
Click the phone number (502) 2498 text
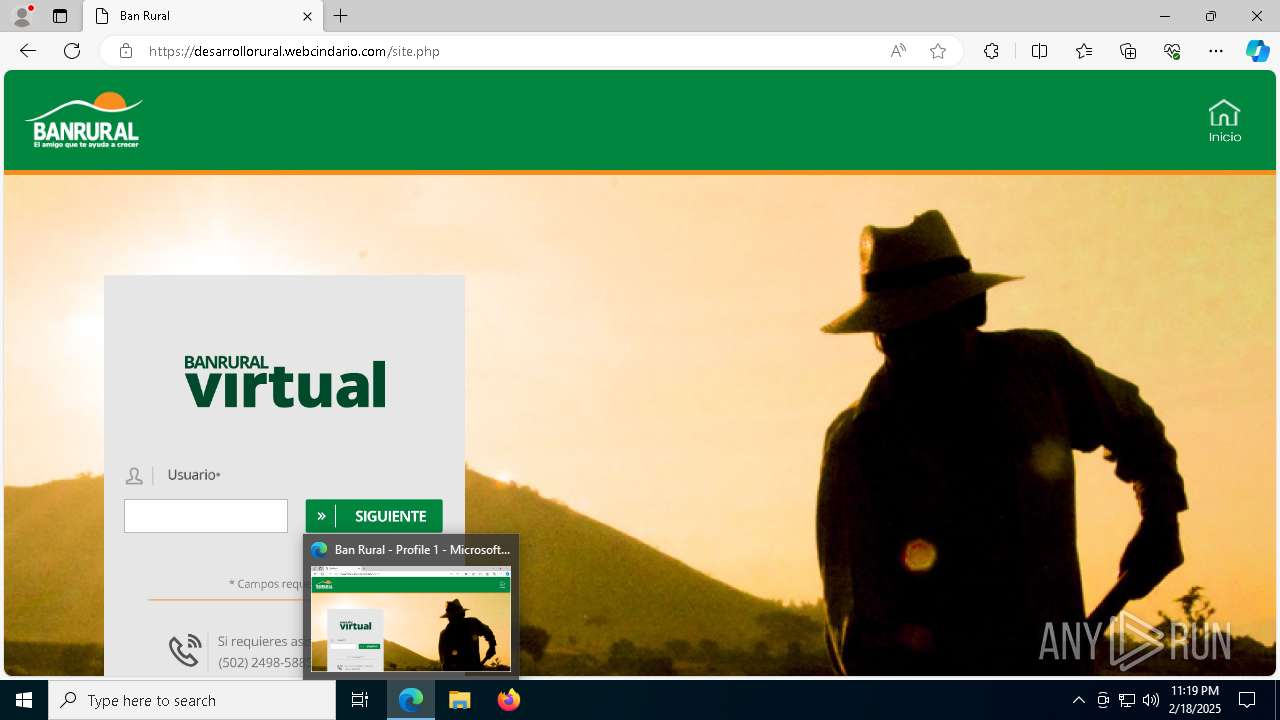(x=261, y=662)
